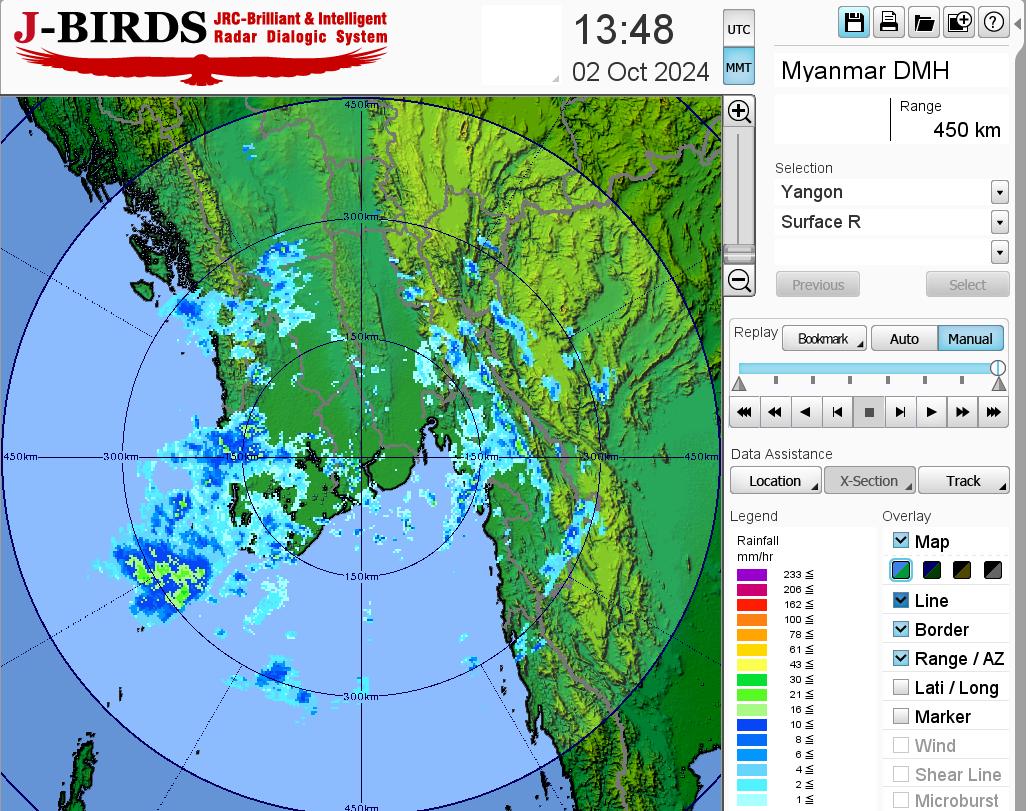The image size is (1030, 811).
Task: Expand the Yangon radar site dropdown
Action: click(999, 192)
